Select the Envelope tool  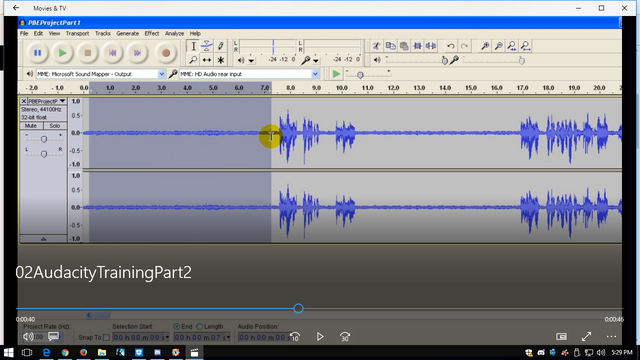(x=207, y=46)
